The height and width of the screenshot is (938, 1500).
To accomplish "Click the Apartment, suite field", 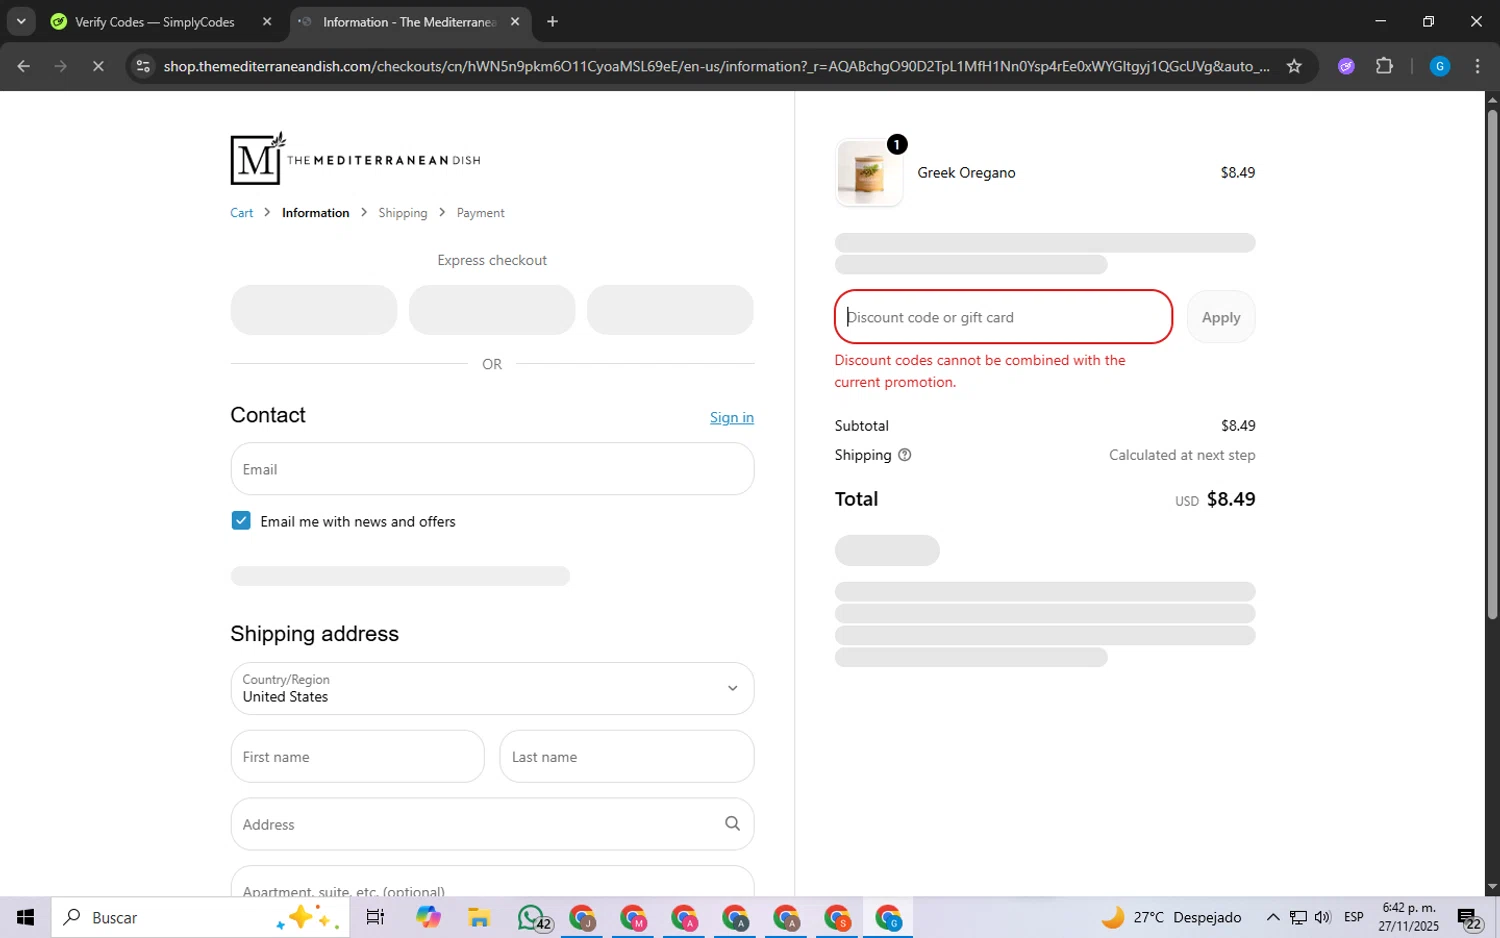I will tap(492, 883).
